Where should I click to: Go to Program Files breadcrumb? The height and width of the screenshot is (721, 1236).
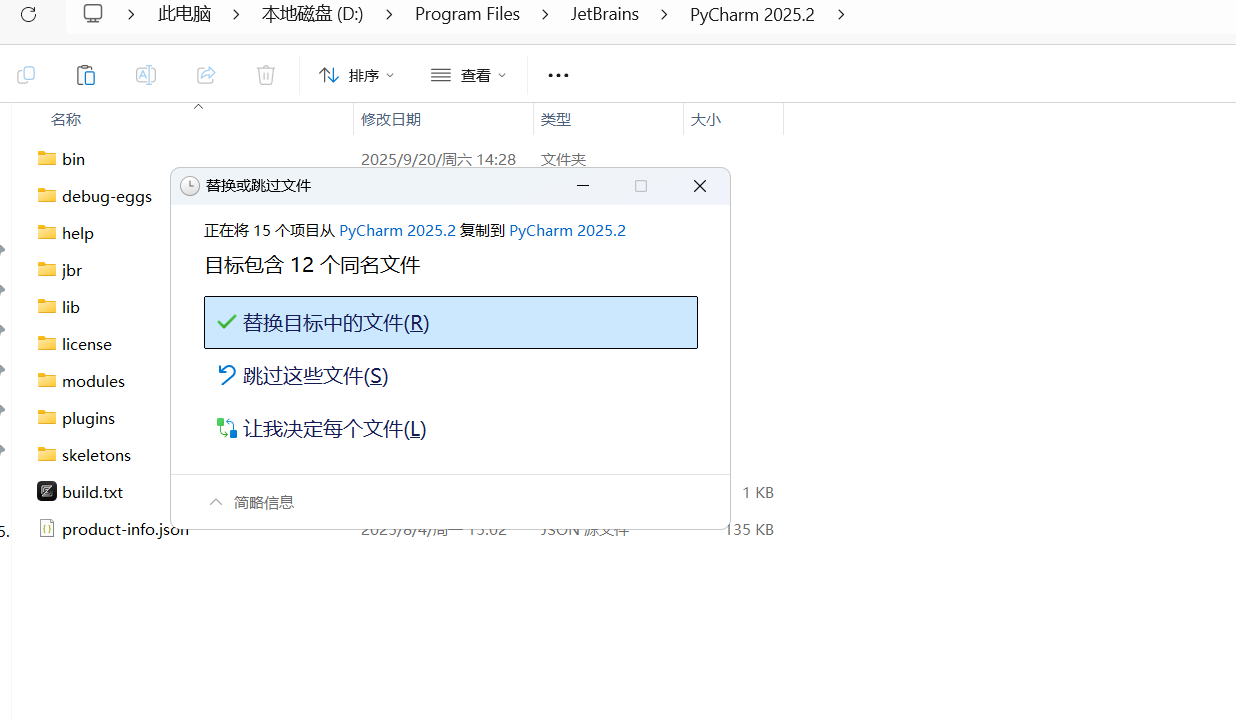pyautogui.click(x=467, y=14)
